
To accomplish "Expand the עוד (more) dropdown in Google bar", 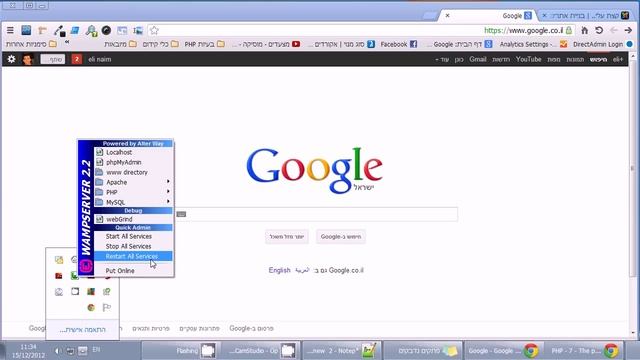I will point(442,59).
